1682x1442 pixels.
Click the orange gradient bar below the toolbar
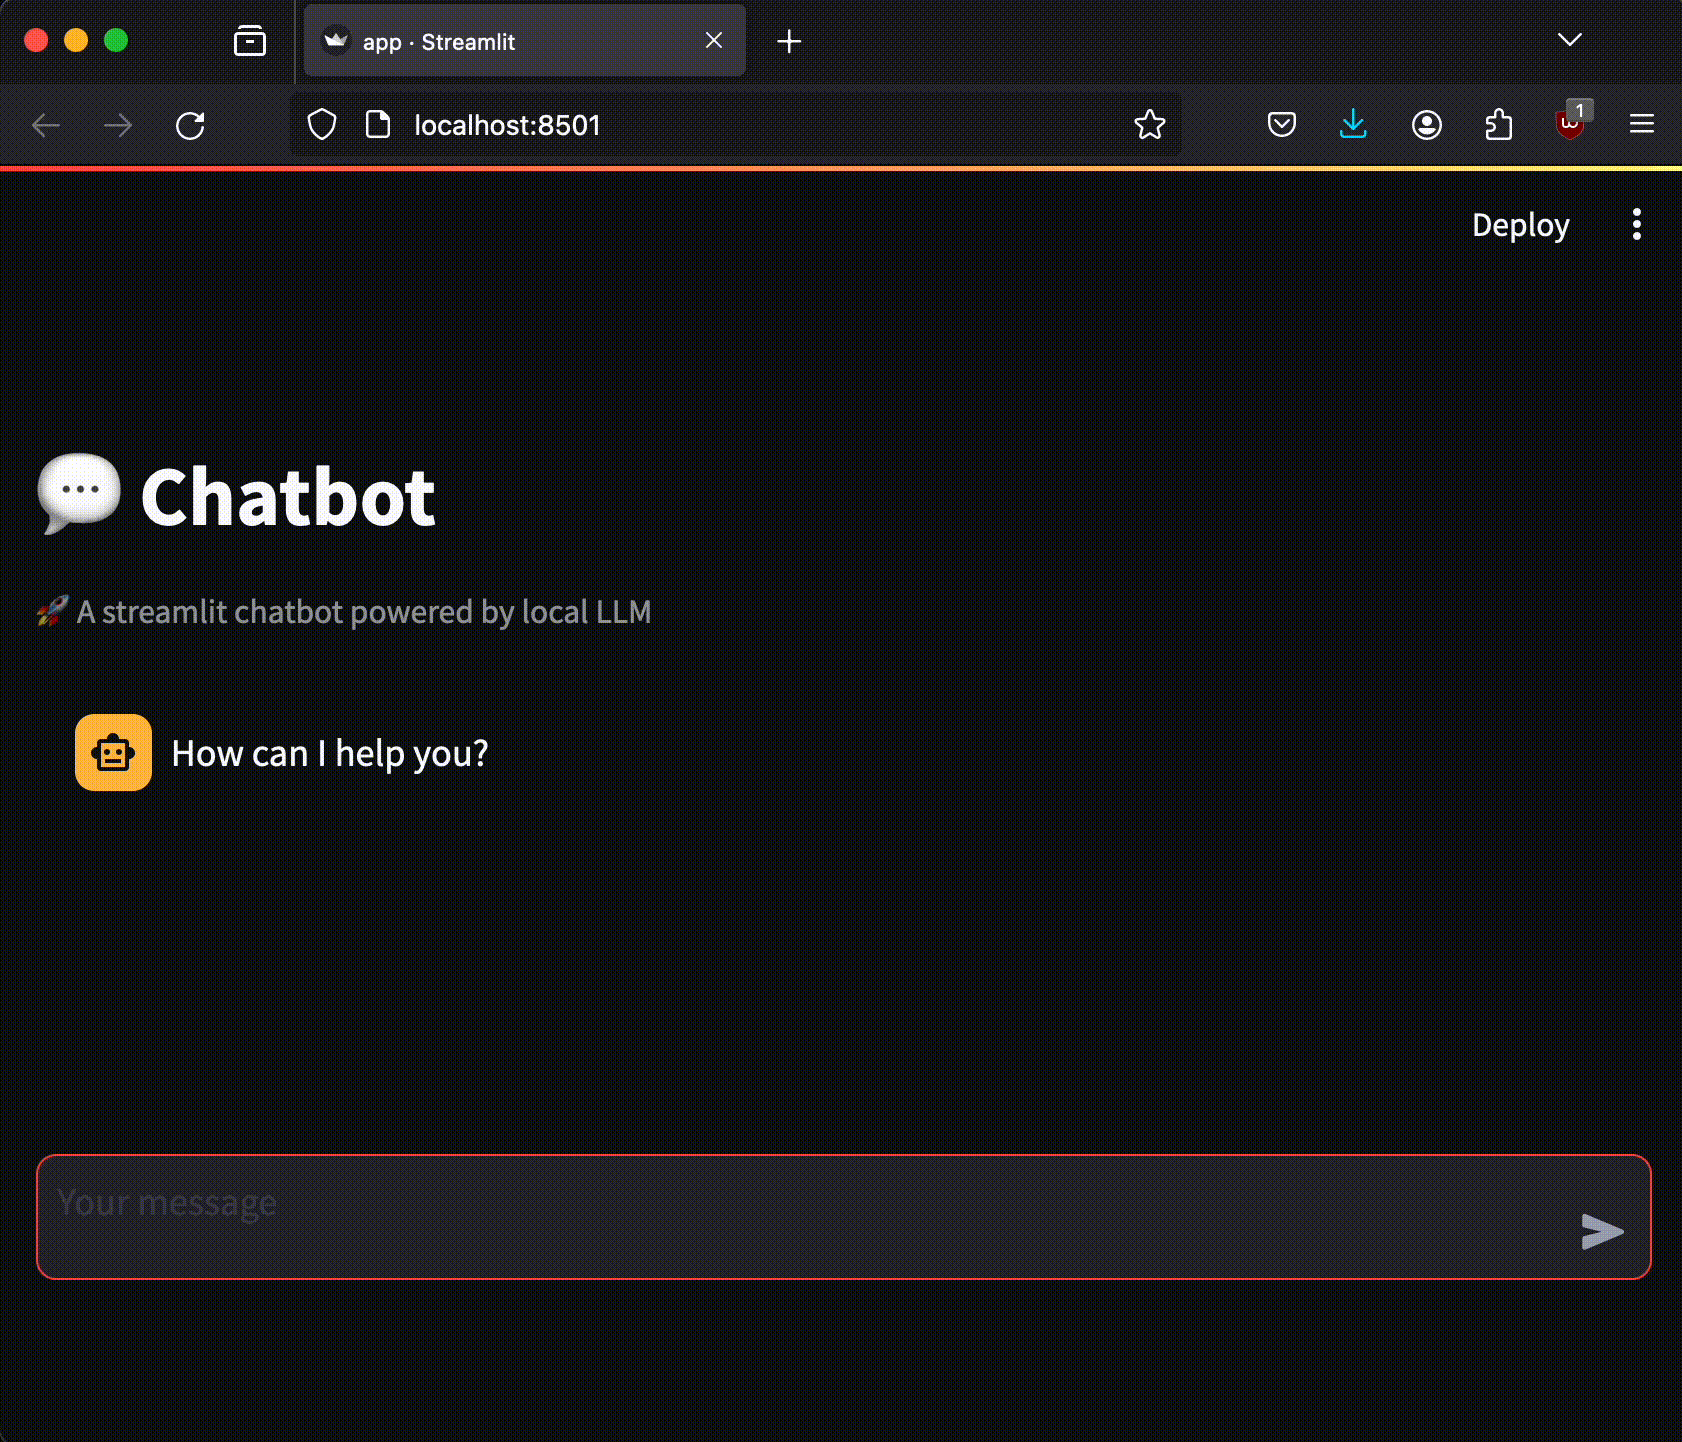pos(841,170)
